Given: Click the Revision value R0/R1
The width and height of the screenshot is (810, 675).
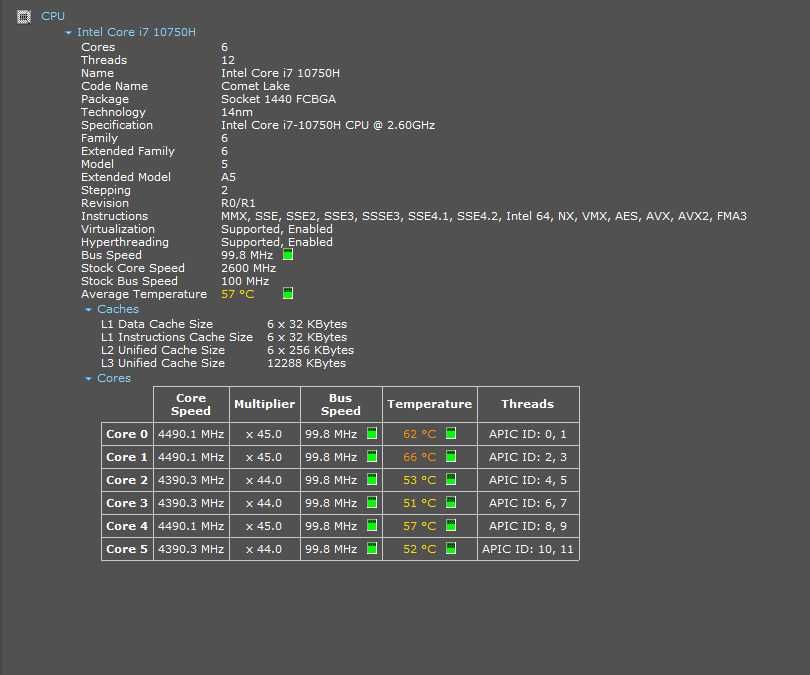Looking at the screenshot, I should pos(238,203).
